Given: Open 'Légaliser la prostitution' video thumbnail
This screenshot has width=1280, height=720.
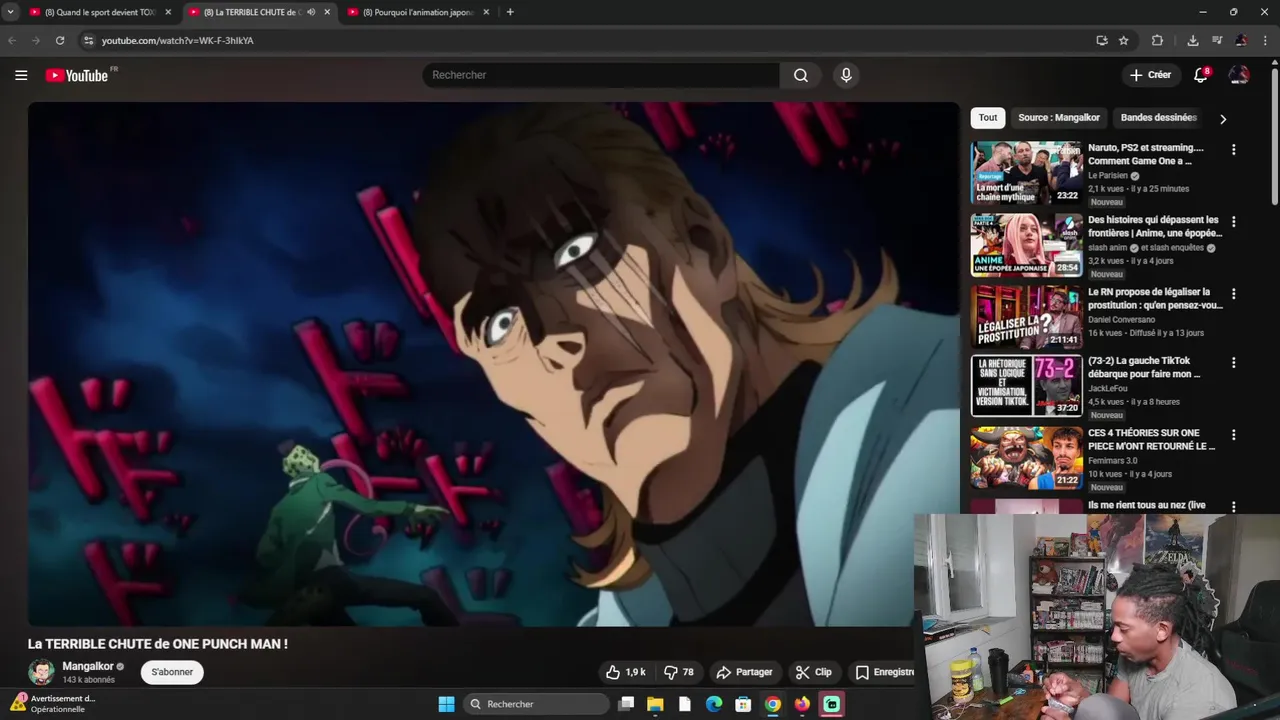Looking at the screenshot, I should point(1026,317).
